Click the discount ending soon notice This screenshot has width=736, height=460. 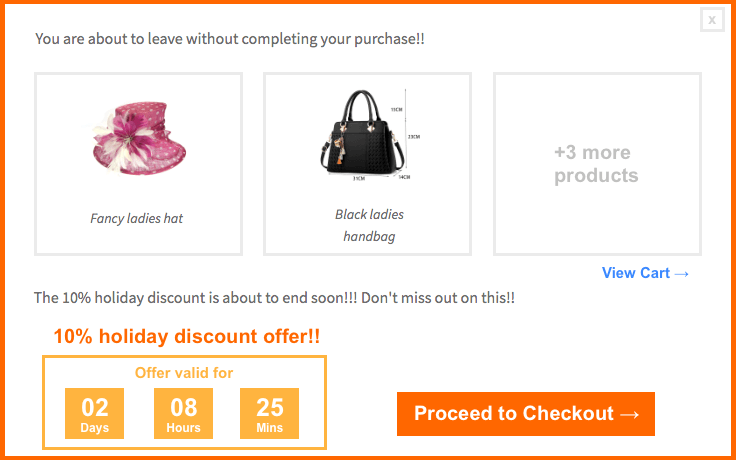pos(274,298)
